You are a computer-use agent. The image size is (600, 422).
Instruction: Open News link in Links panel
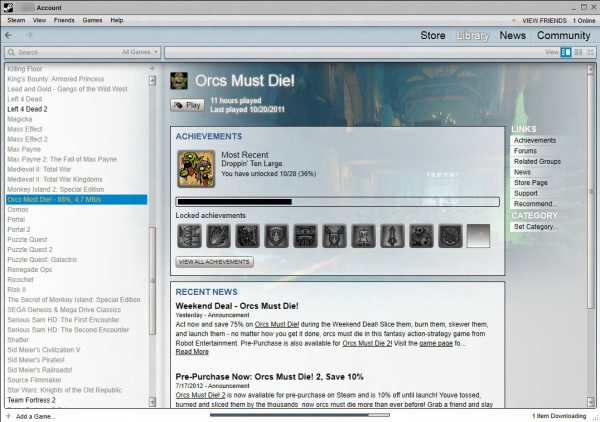coord(522,172)
